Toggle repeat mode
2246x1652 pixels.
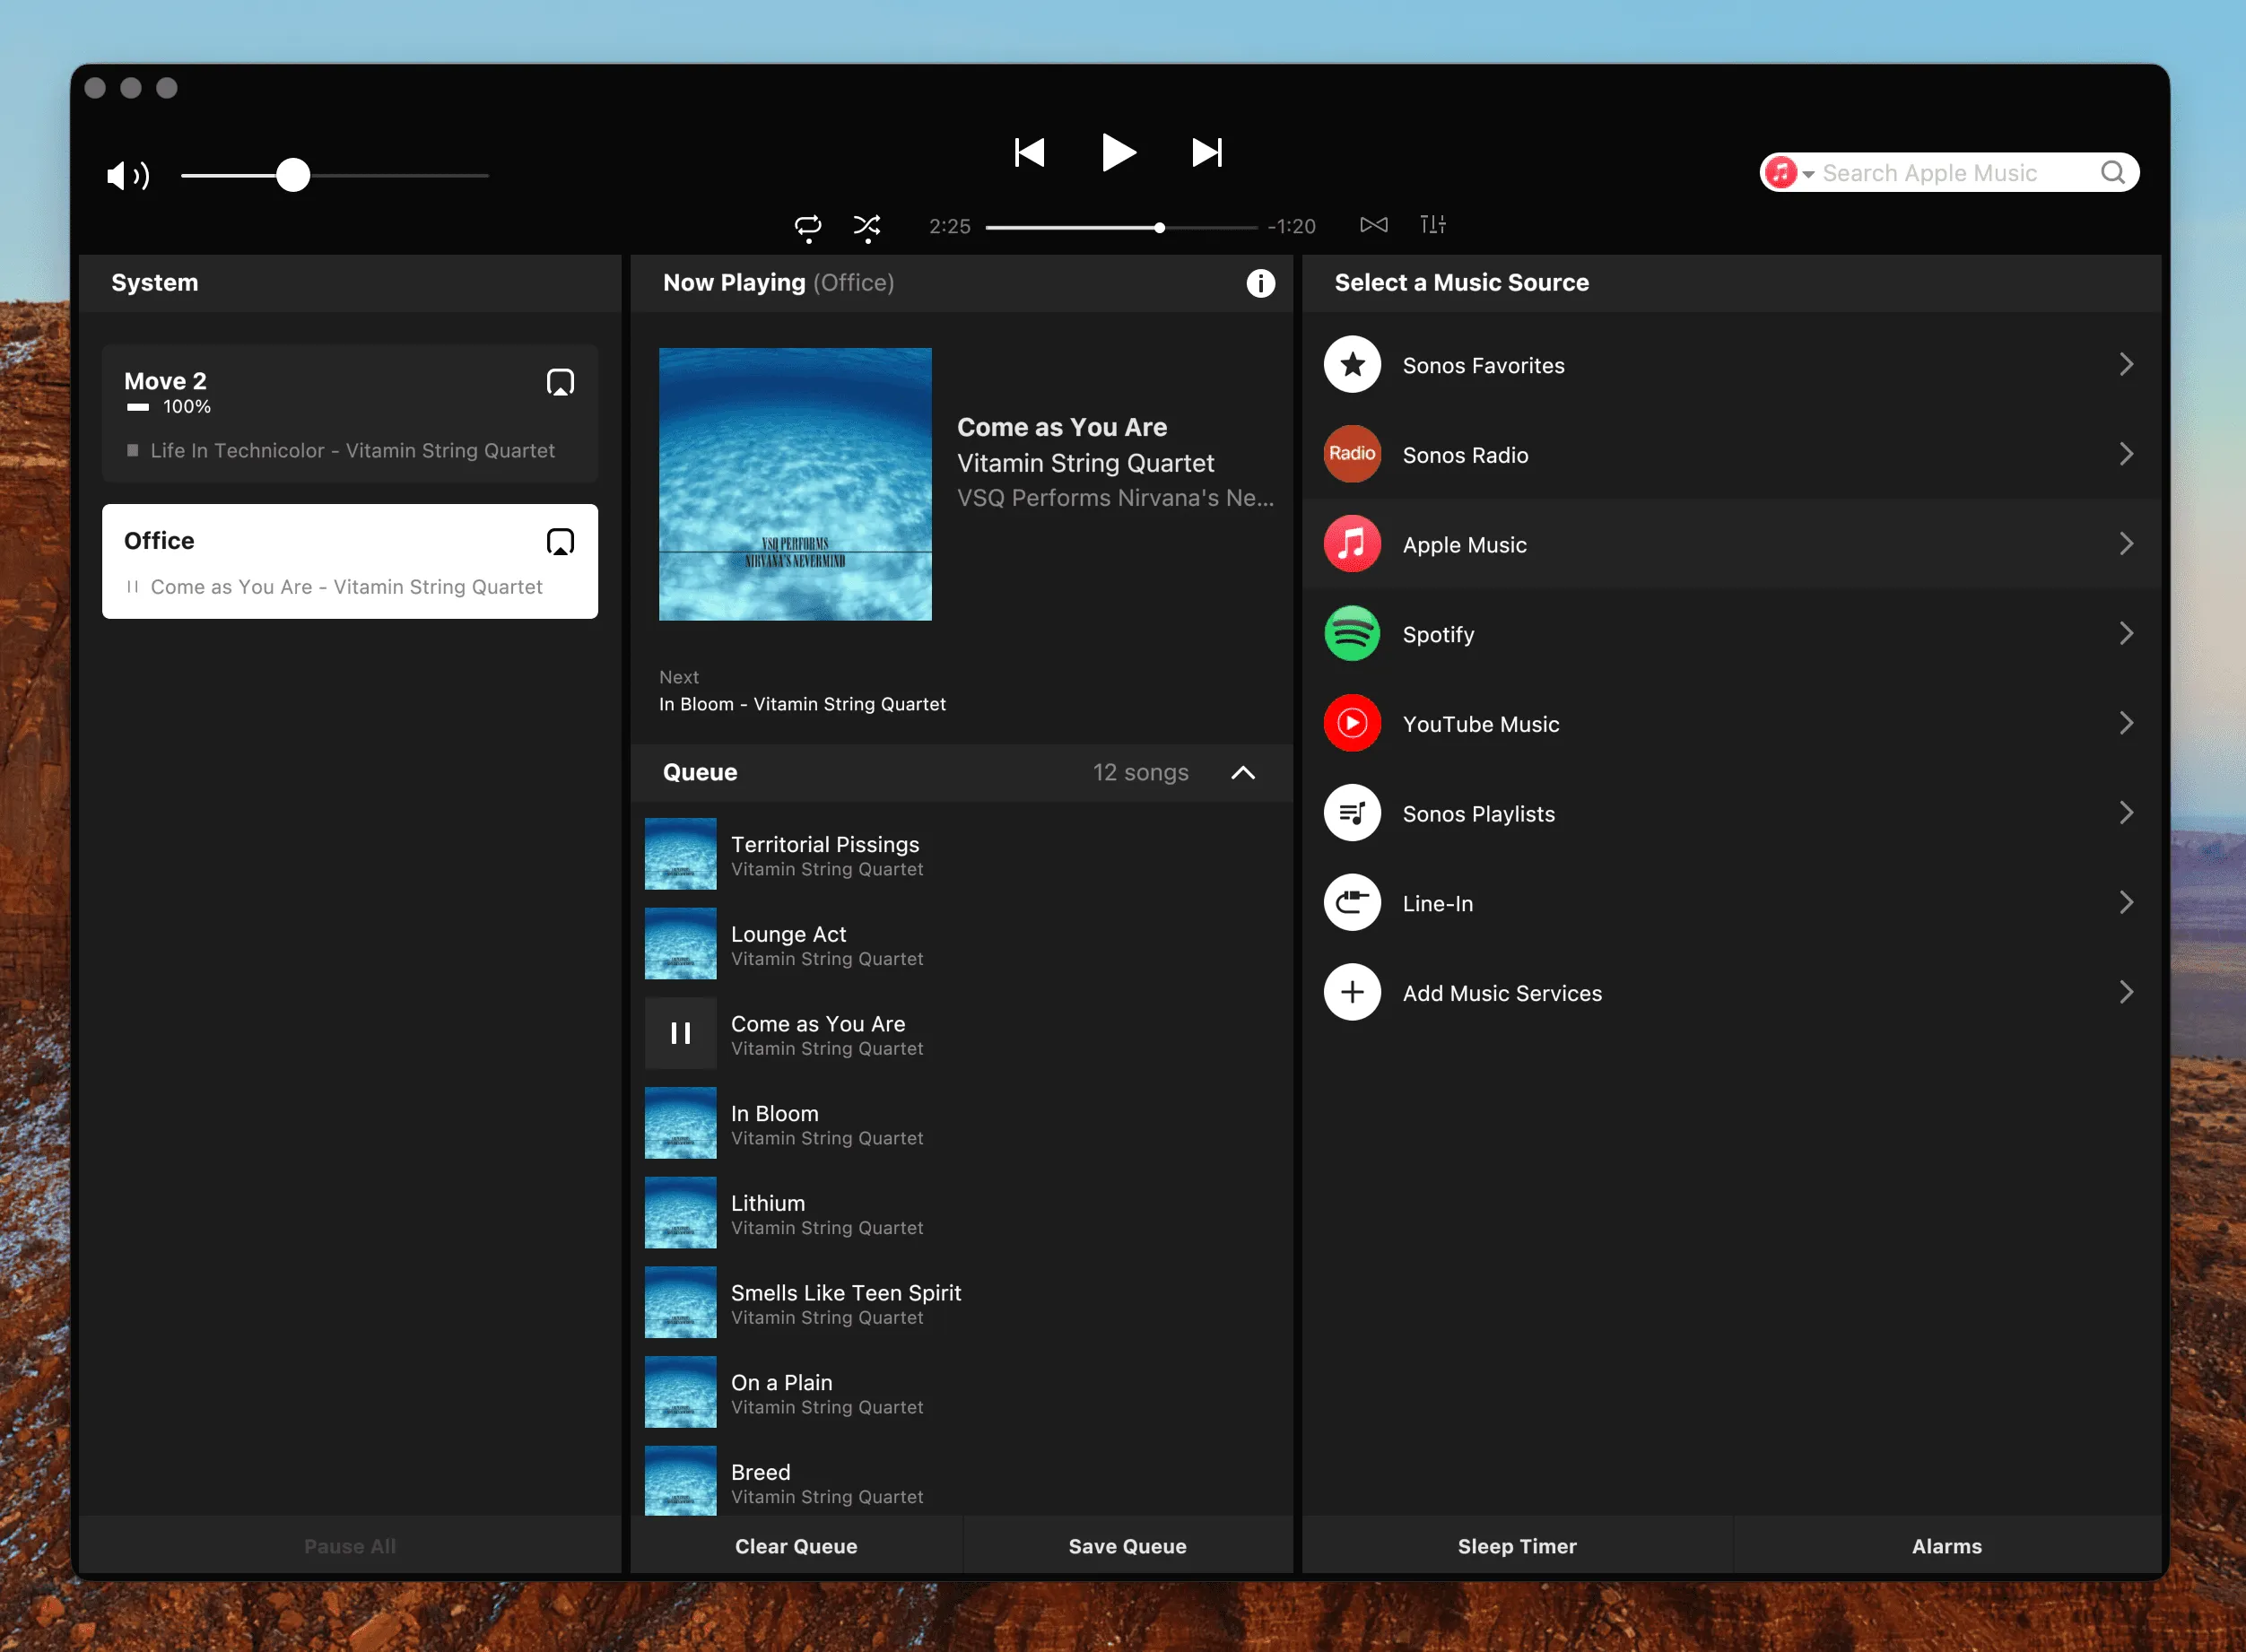tap(808, 226)
